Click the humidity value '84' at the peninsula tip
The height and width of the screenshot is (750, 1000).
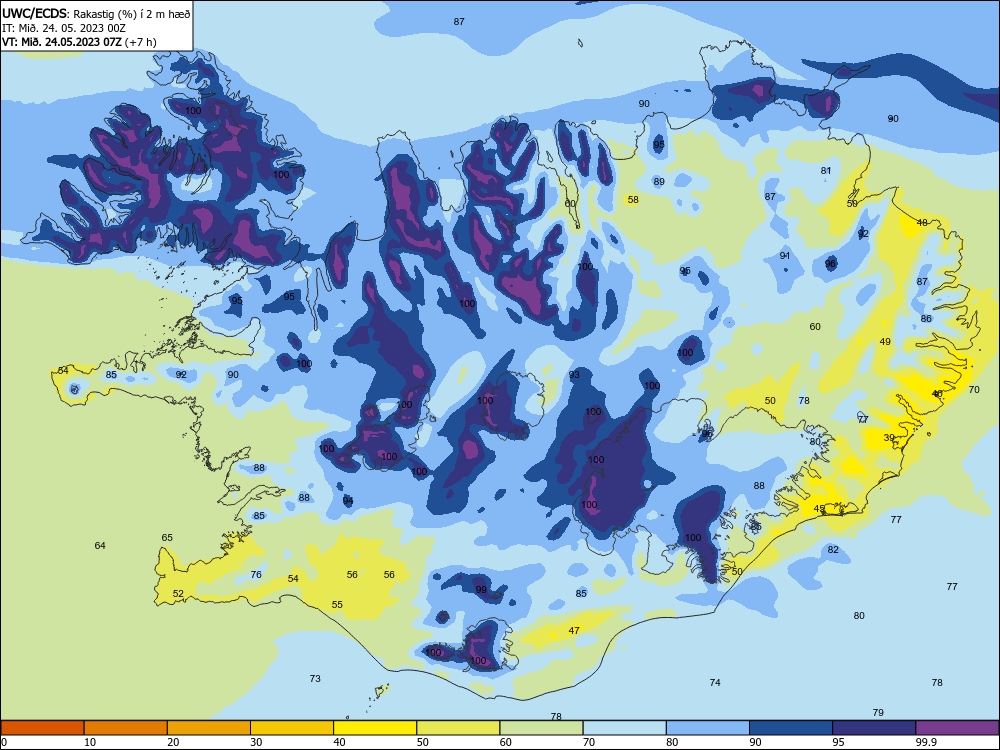[x=63, y=371]
